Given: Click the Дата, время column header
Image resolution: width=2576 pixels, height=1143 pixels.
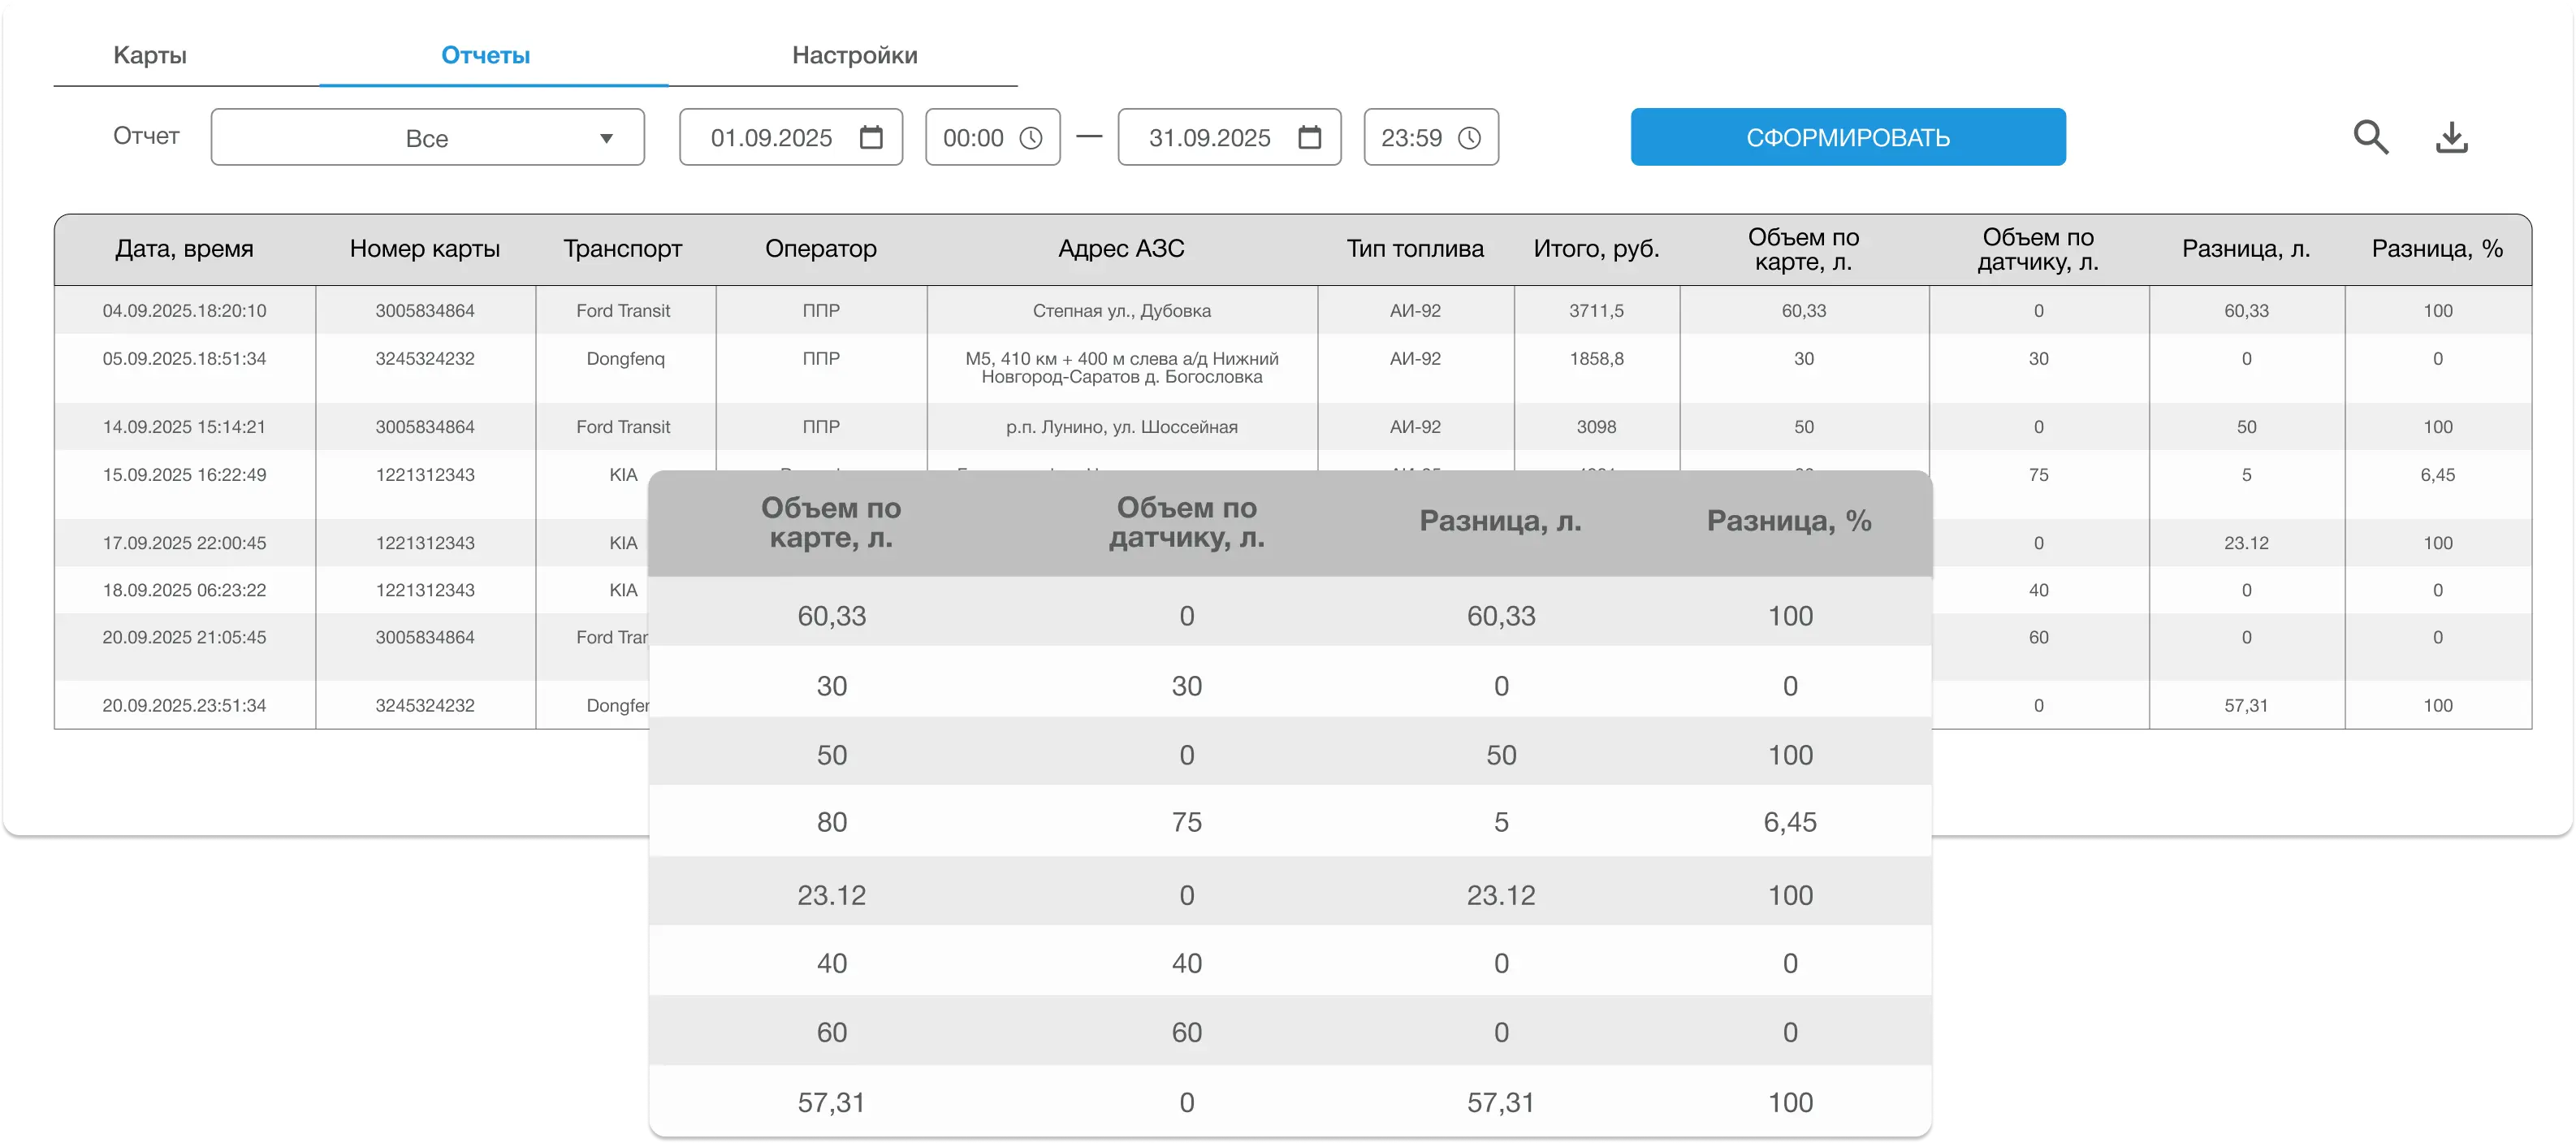Looking at the screenshot, I should (x=184, y=249).
